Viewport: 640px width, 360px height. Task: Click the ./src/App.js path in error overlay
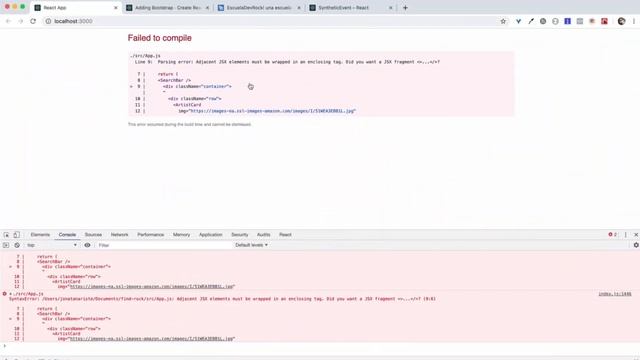coord(145,56)
